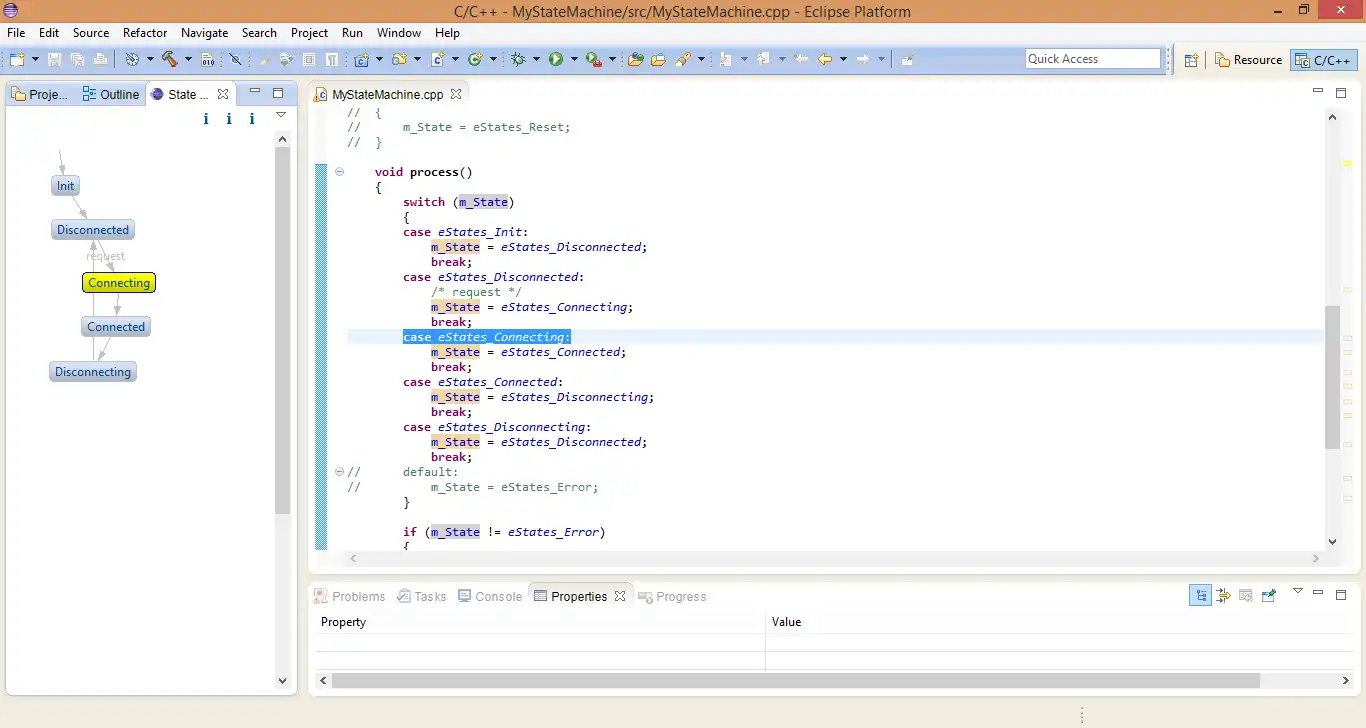Click the Properties panel horizontal scrollbar
Image resolution: width=1366 pixels, height=728 pixels.
click(x=795, y=680)
